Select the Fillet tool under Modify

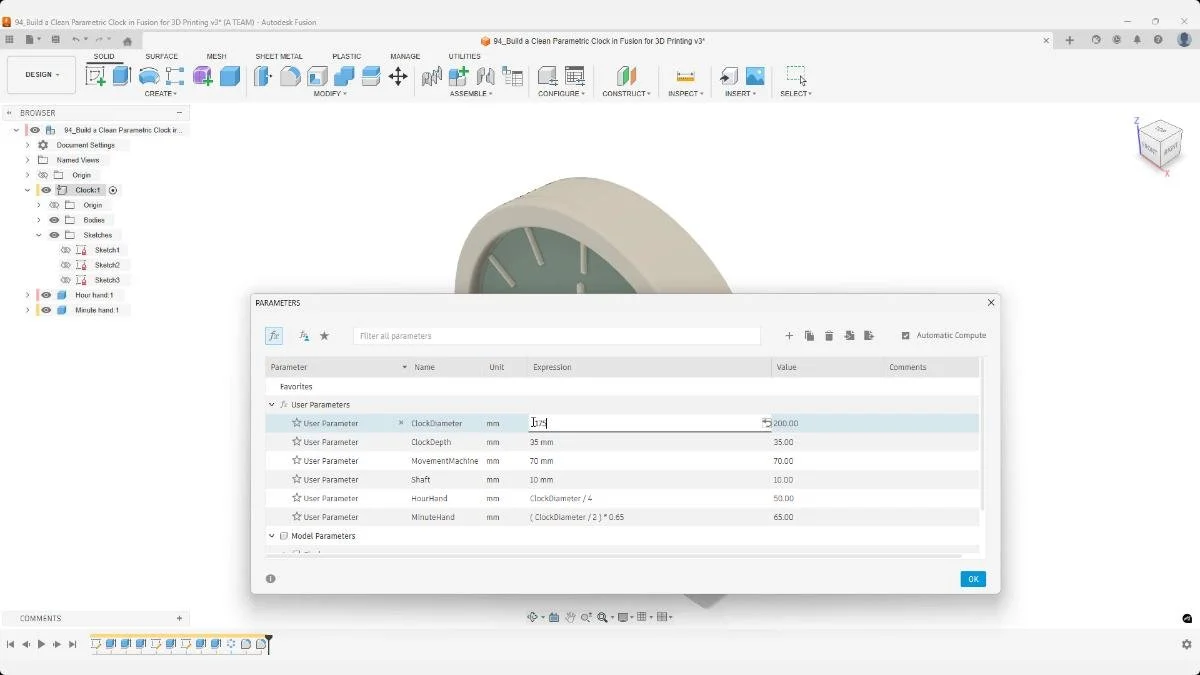[x=290, y=76]
